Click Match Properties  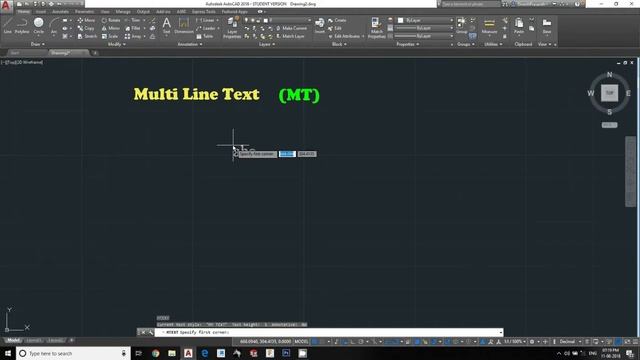[x=376, y=28]
